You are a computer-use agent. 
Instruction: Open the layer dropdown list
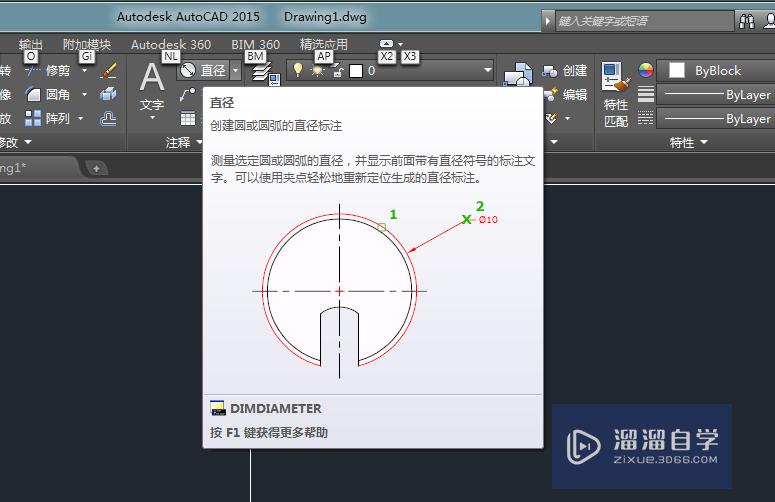click(487, 70)
